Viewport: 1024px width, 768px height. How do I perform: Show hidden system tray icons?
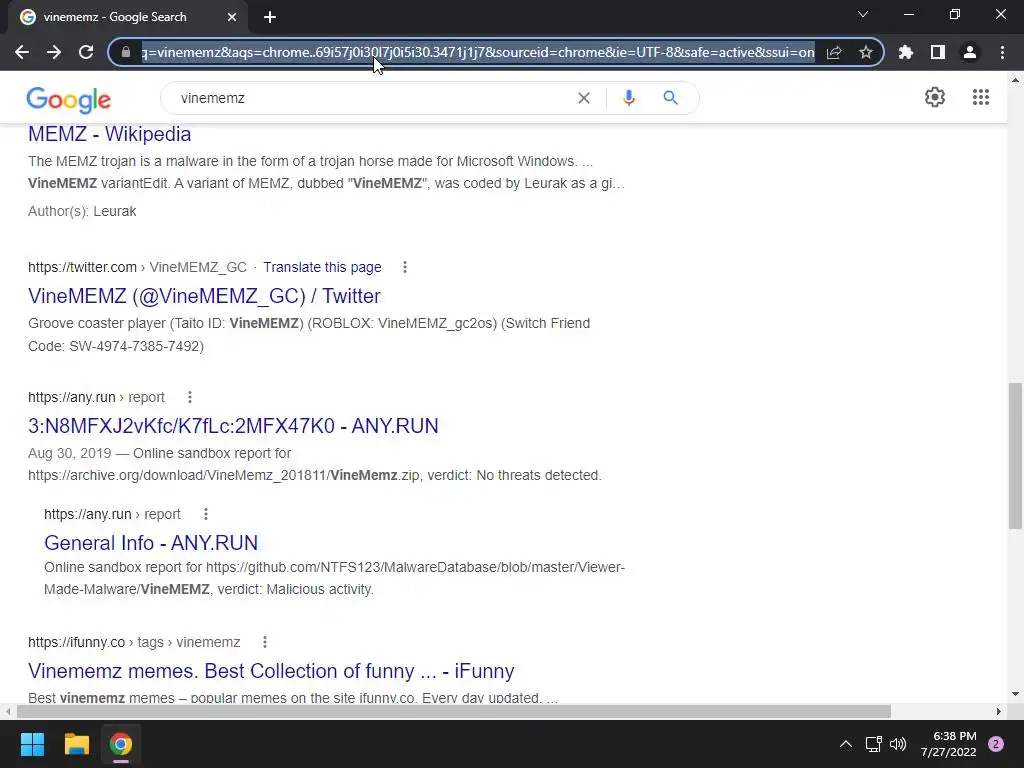click(x=846, y=744)
